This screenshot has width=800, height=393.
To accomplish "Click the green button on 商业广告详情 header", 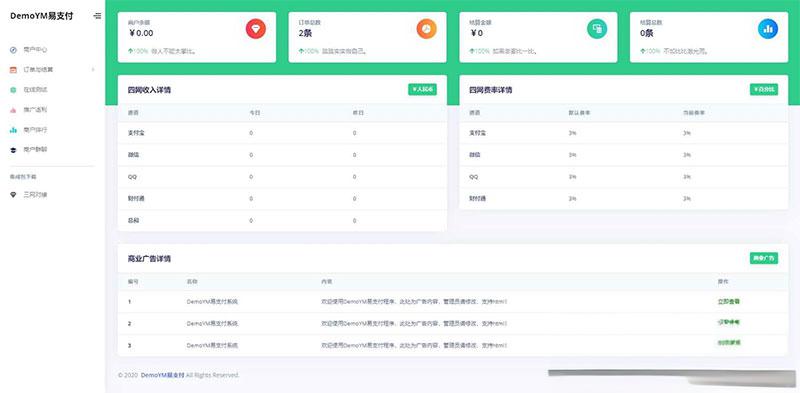I will 764,258.
